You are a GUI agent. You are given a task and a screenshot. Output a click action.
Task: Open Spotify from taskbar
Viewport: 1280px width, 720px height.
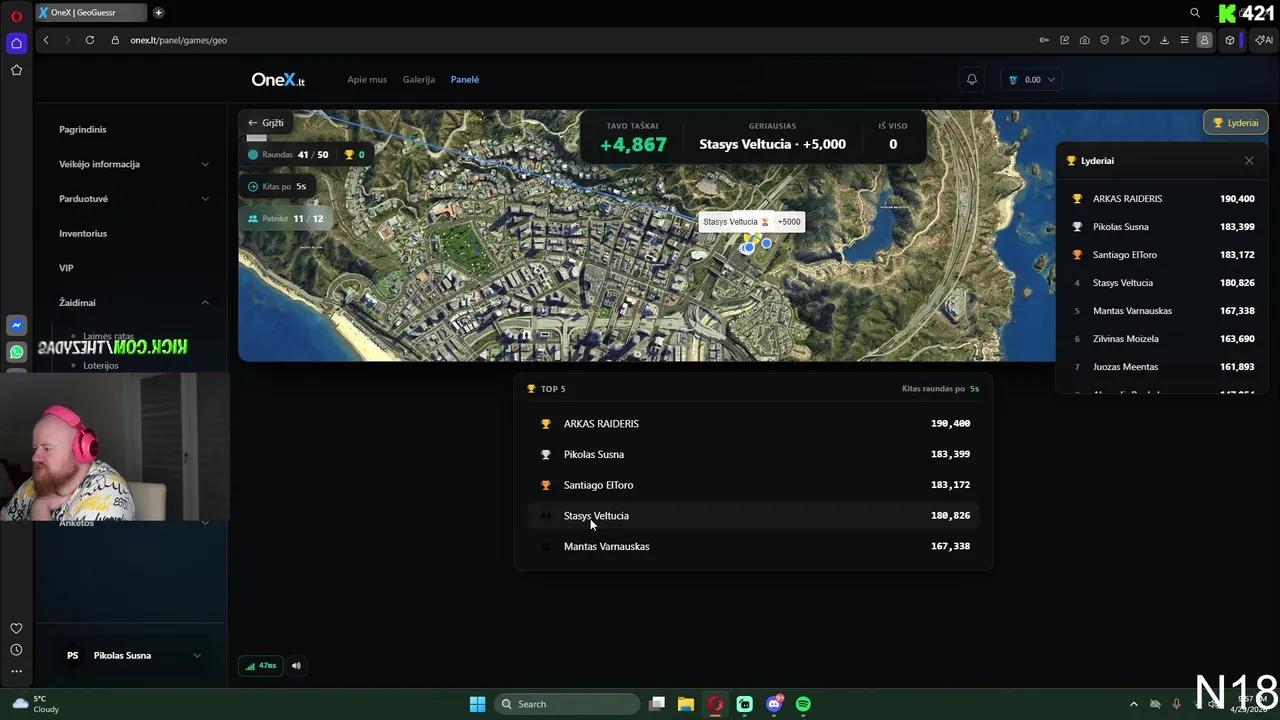803,704
